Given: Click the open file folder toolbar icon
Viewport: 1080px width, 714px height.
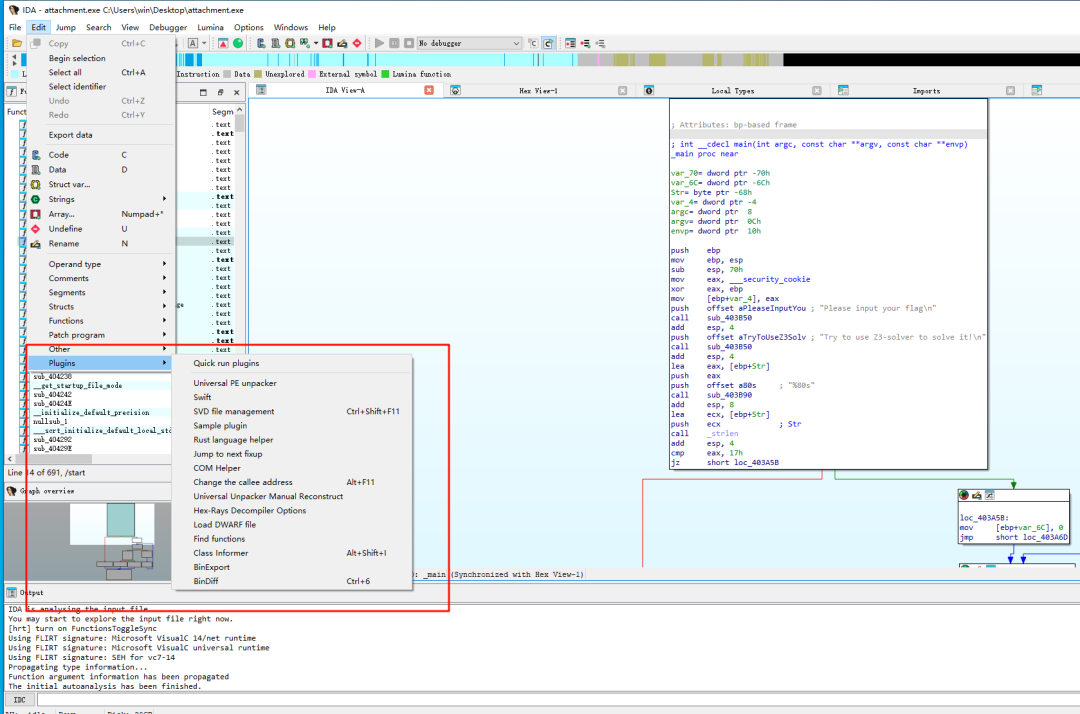Looking at the screenshot, I should click(x=17, y=43).
